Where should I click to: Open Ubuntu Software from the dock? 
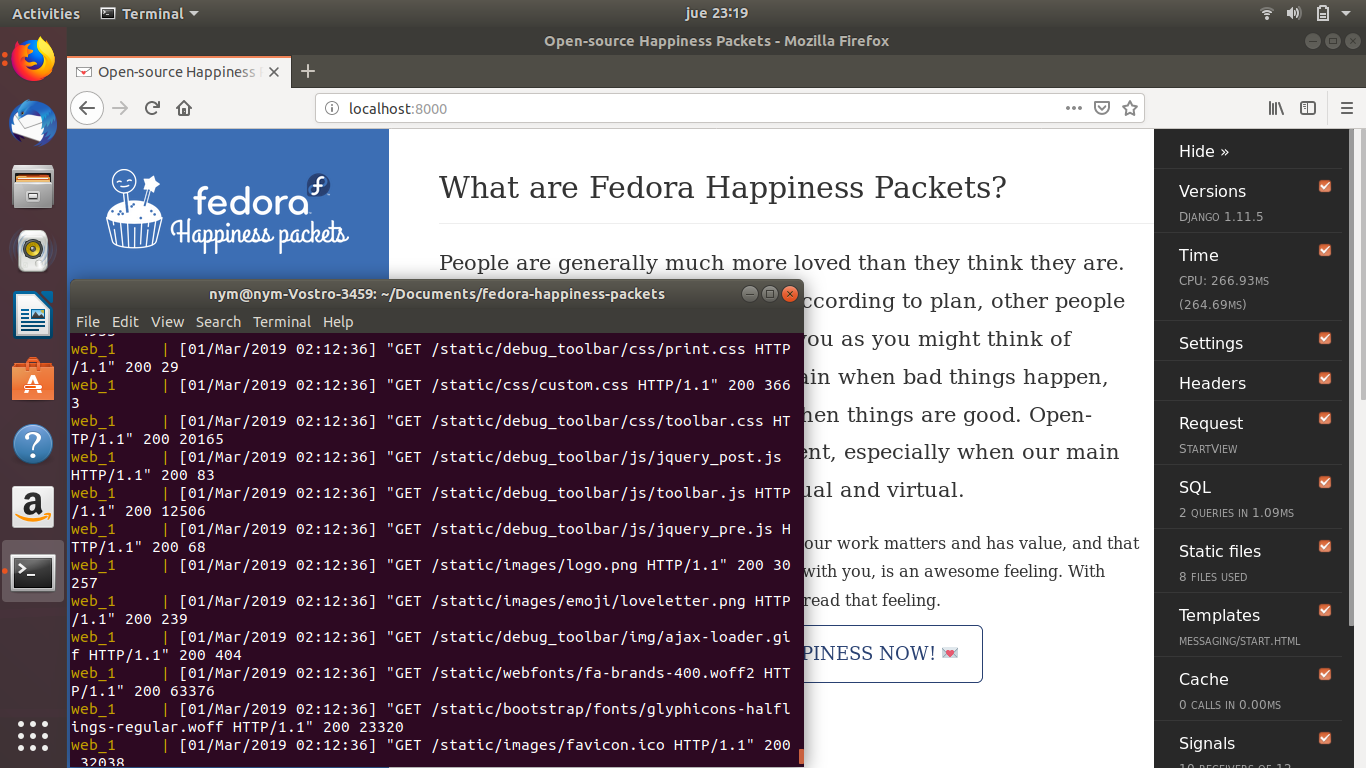(x=33, y=380)
